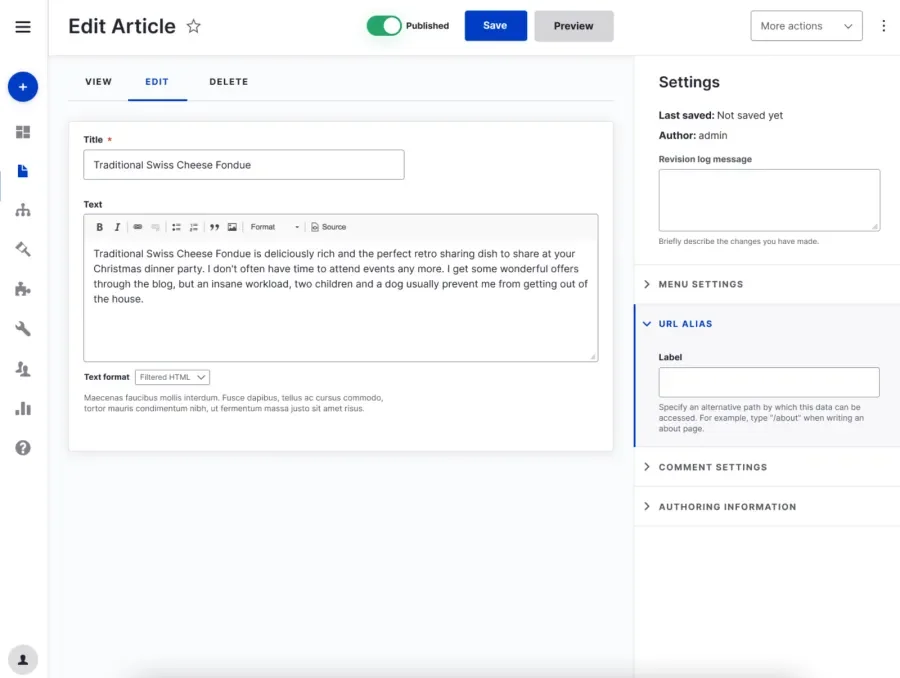Insert an image in the editor
The height and width of the screenshot is (678, 900).
tap(232, 227)
